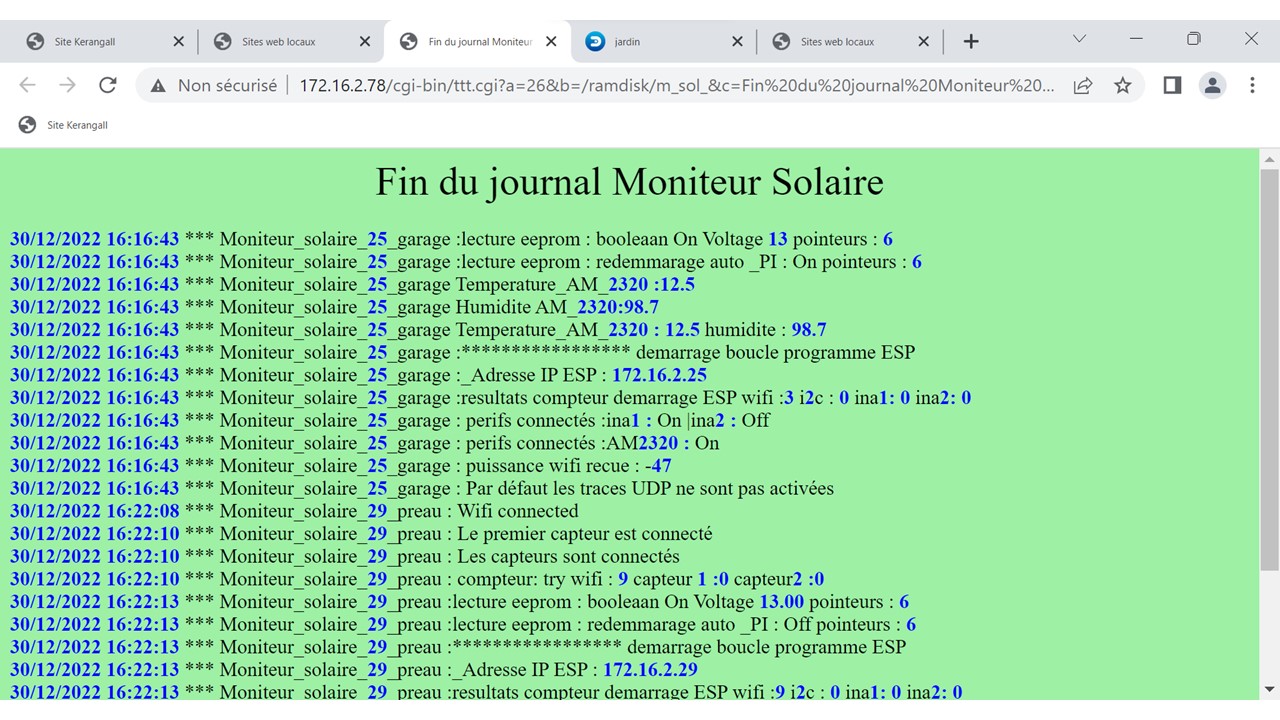The height and width of the screenshot is (720, 1280).
Task: Bookmark this page with the star icon
Action: coord(1123,86)
